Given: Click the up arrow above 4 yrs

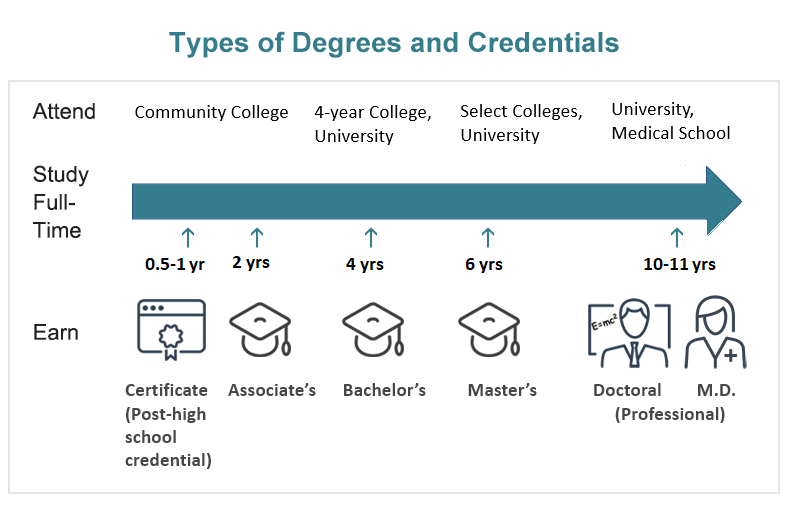Looking at the screenshot, I should click(x=371, y=238).
